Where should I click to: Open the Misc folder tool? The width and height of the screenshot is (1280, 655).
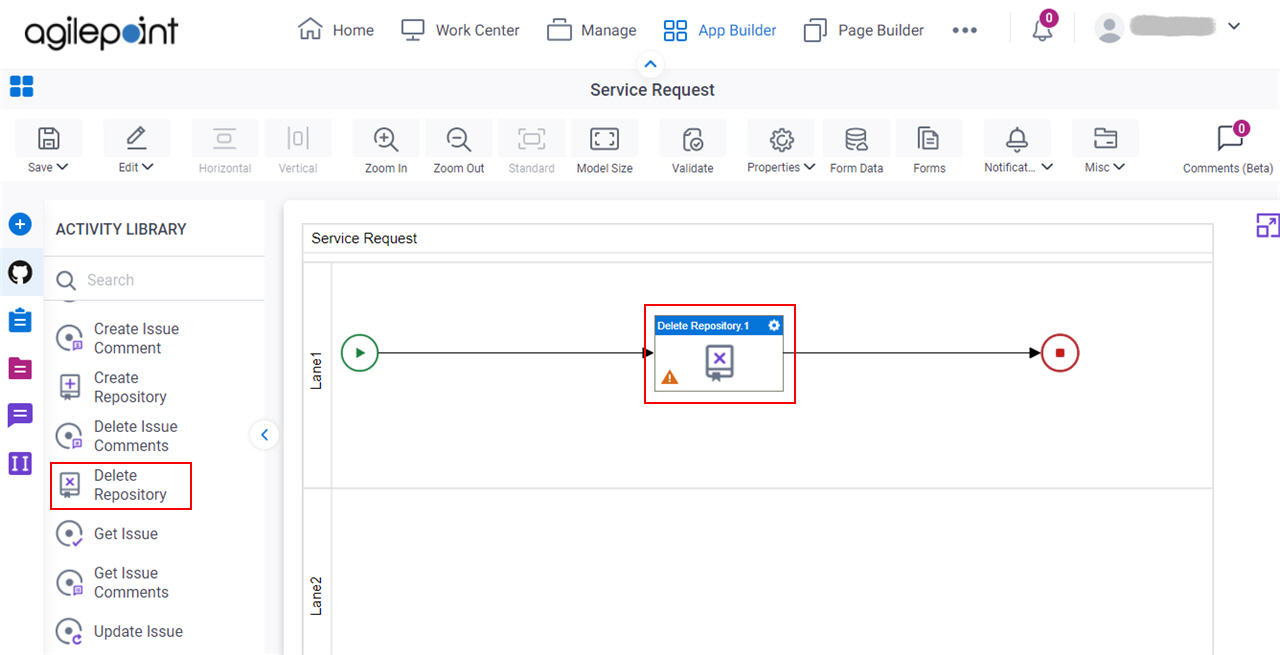point(1105,138)
